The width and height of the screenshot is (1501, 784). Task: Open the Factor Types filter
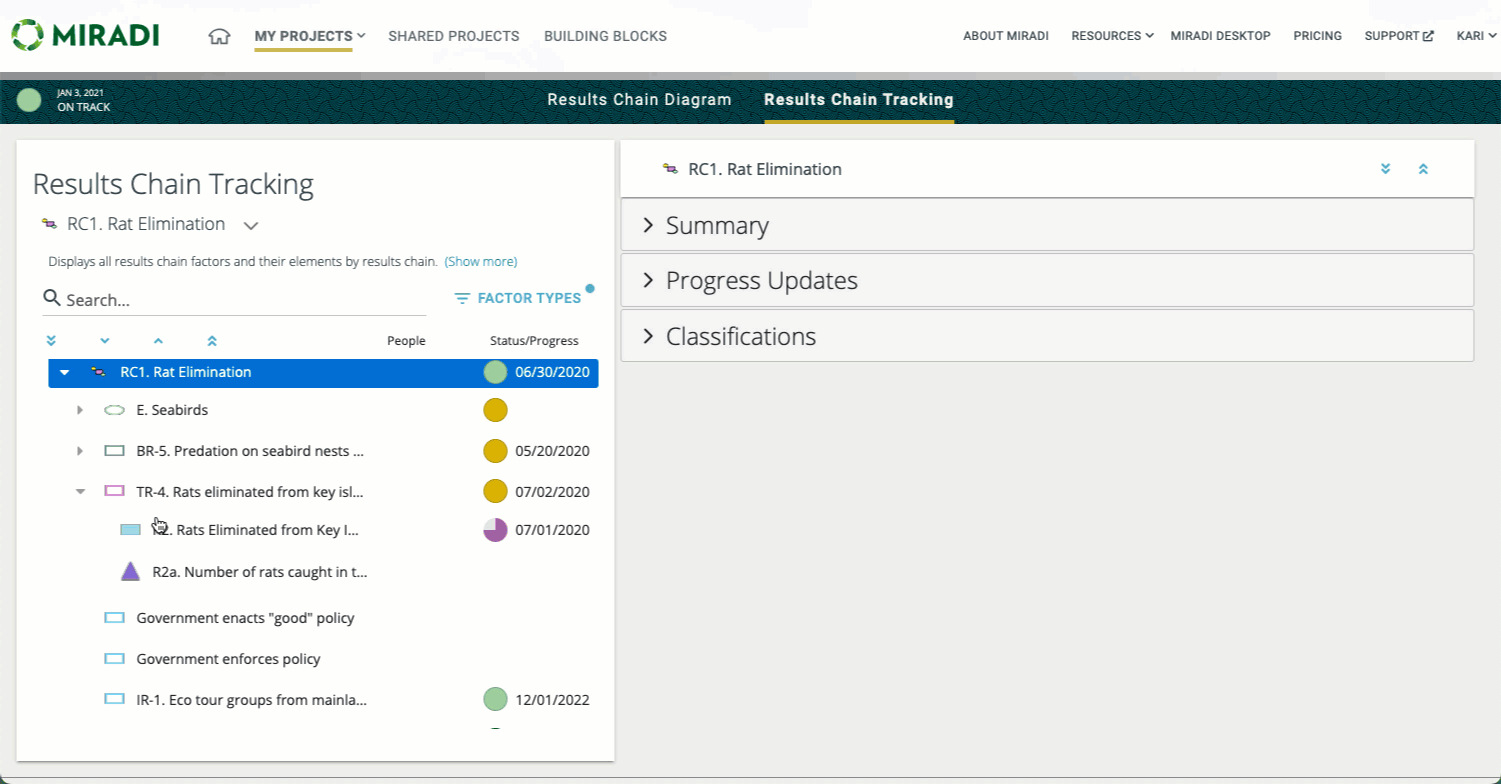[x=517, y=298]
